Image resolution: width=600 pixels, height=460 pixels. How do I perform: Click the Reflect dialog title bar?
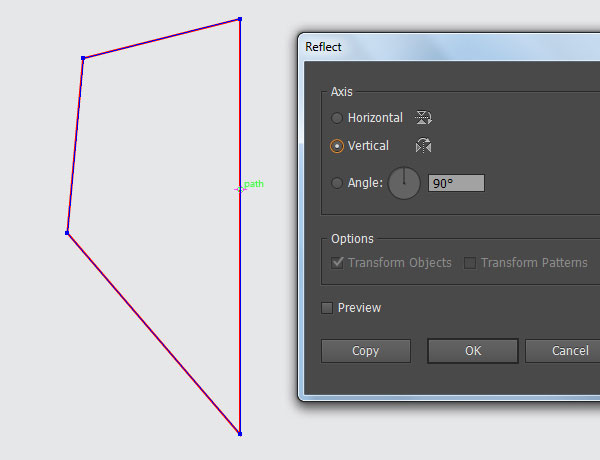449,47
